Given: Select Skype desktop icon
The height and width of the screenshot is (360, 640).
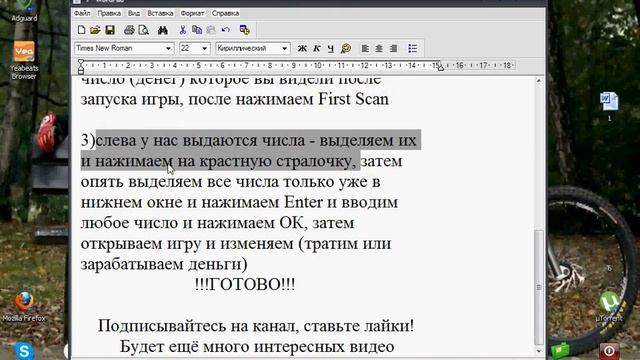Looking at the screenshot, I should tap(24, 351).
